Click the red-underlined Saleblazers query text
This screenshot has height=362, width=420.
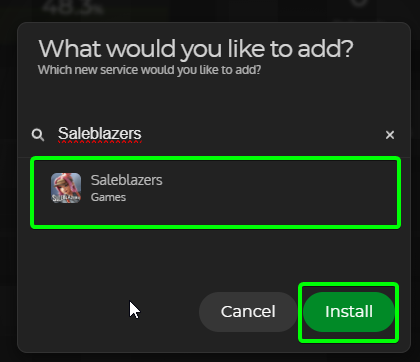click(100, 134)
